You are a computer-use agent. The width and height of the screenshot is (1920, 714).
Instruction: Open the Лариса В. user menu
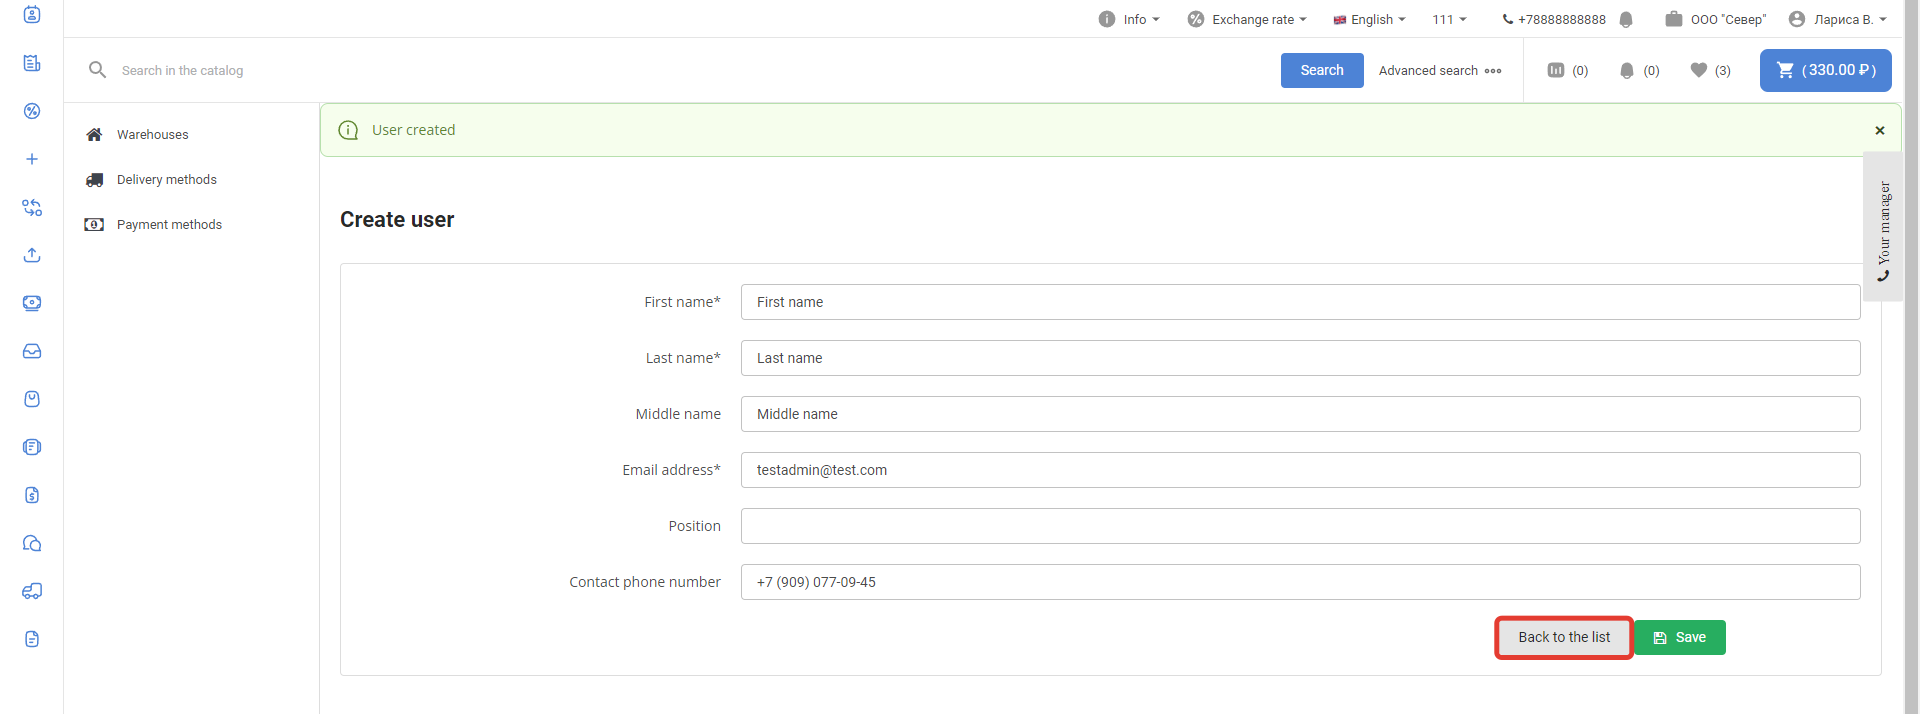(1837, 19)
